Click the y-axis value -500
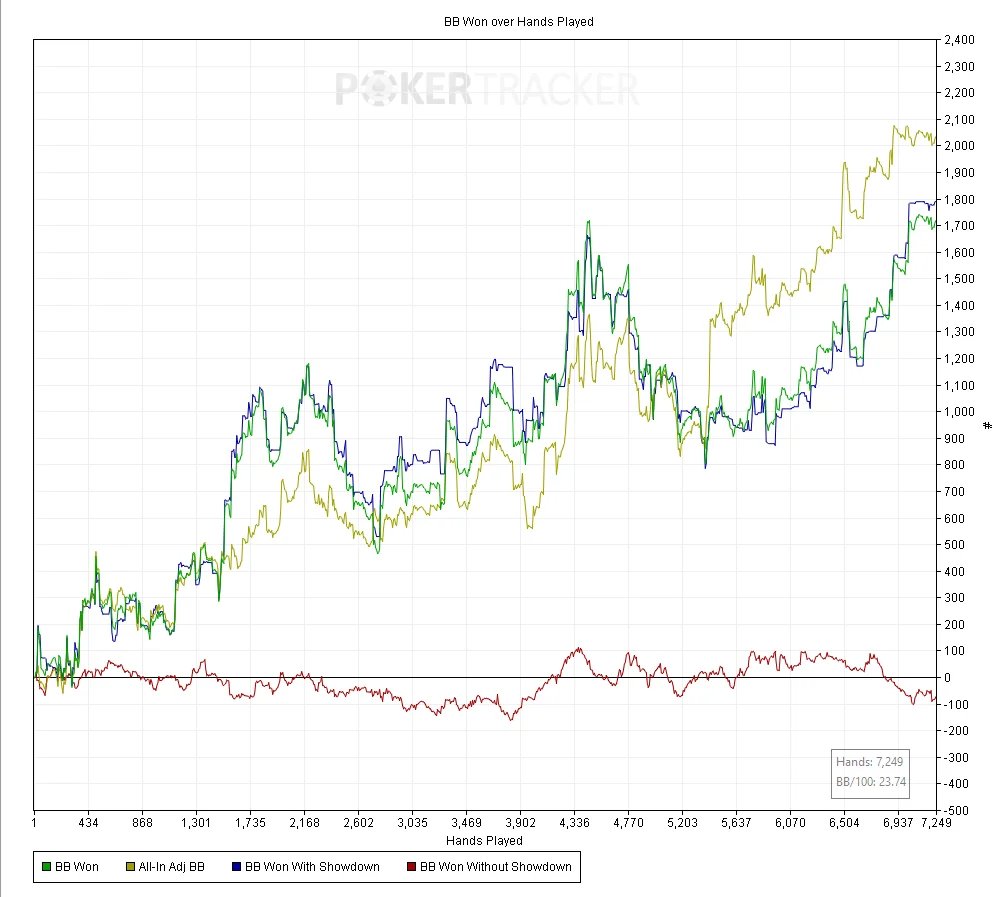This screenshot has height=897, width=1004. click(955, 811)
